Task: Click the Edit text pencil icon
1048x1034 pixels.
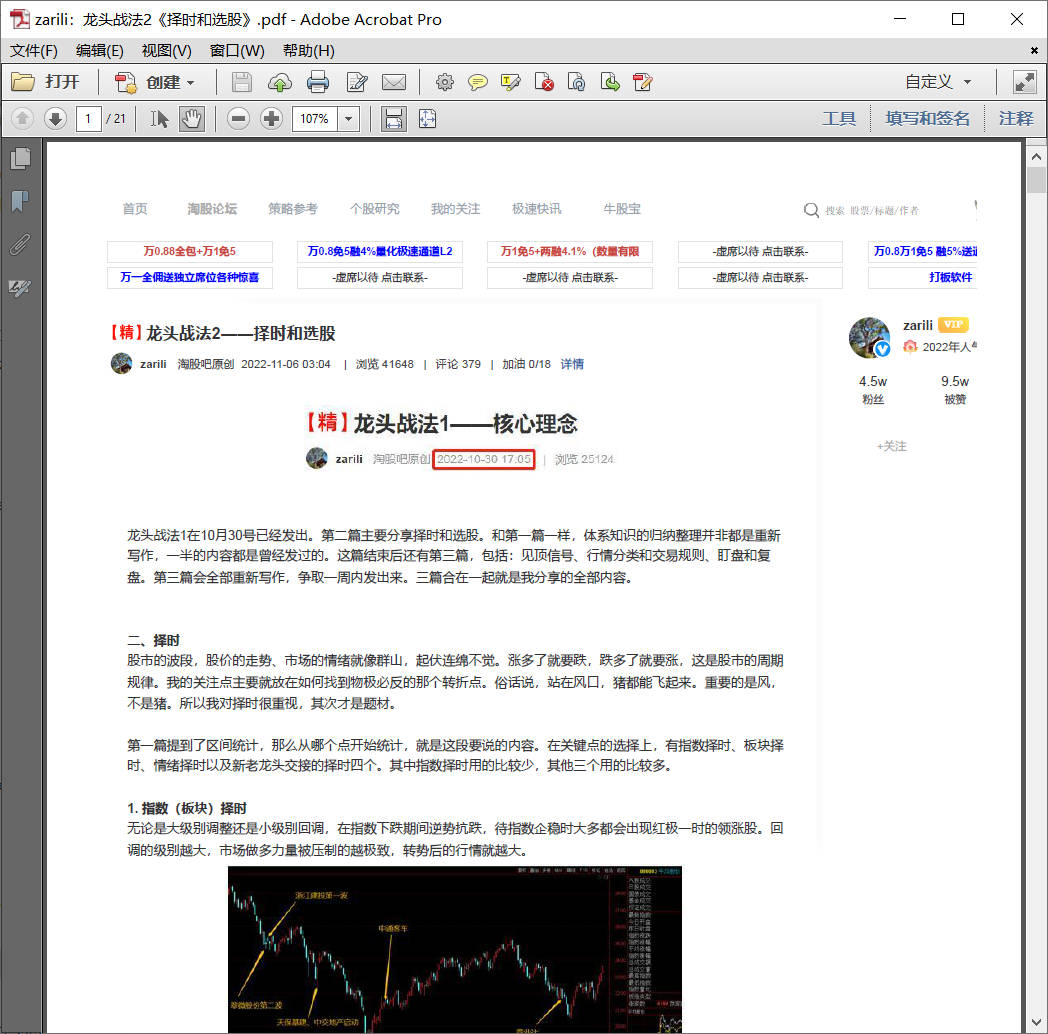Action: click(357, 82)
